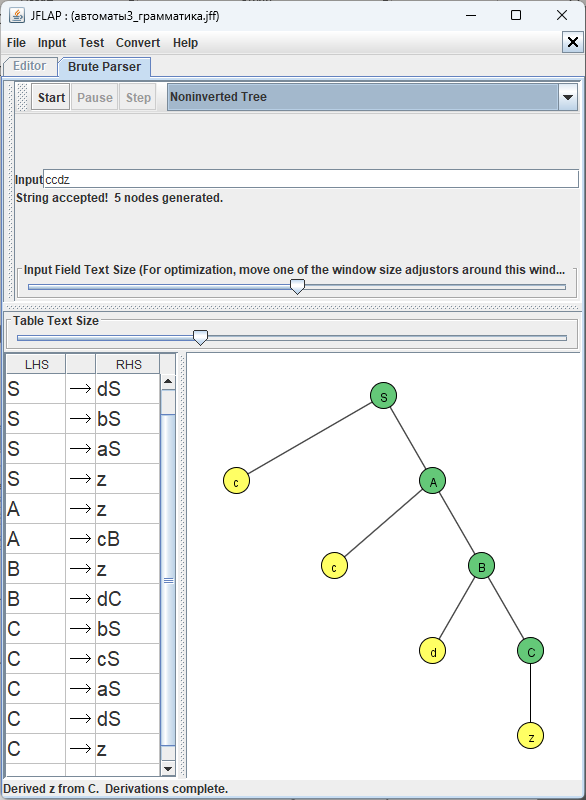The image size is (586, 800).
Task: Click the yellow c leaf under A
Action: click(335, 566)
